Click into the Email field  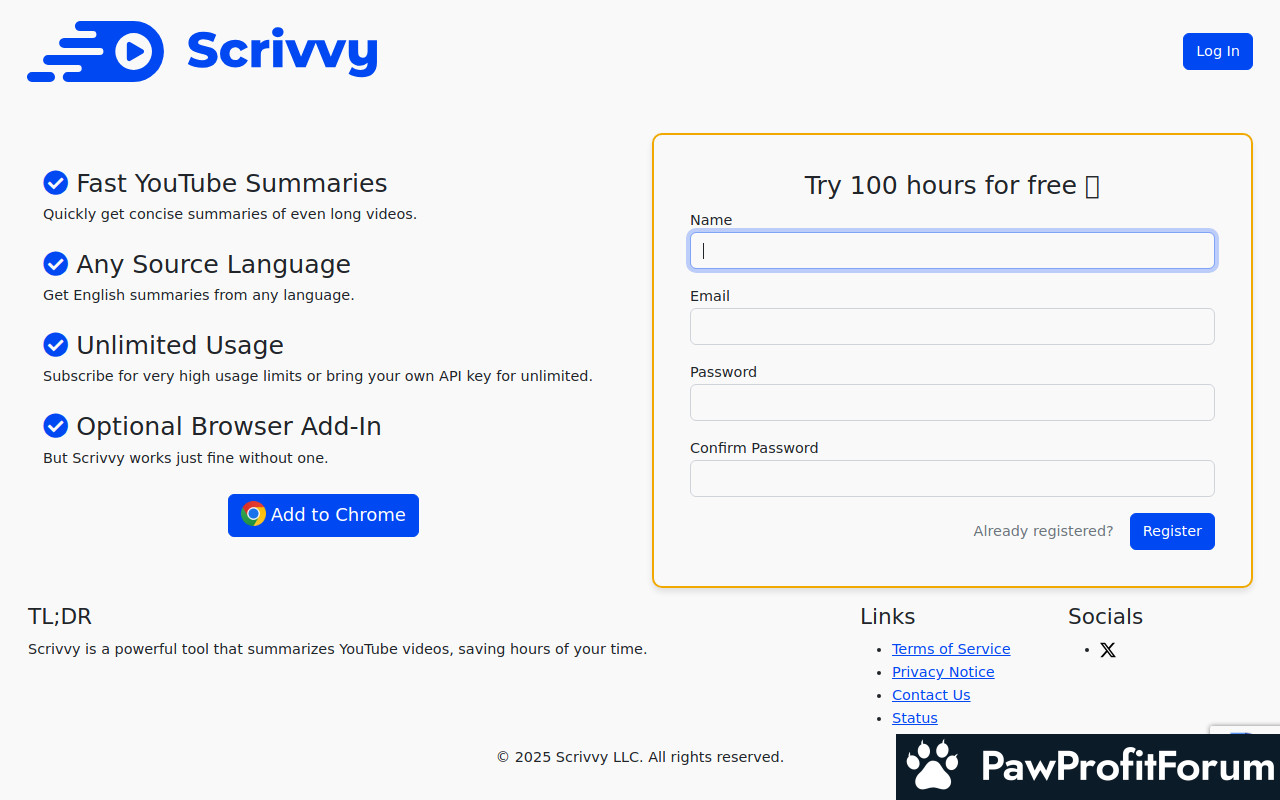pyautogui.click(x=952, y=327)
